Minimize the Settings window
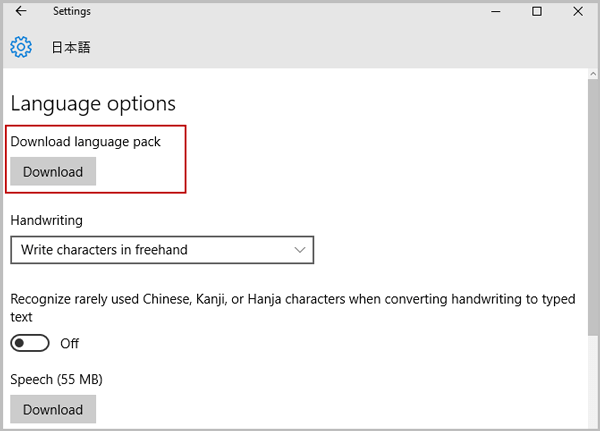The image size is (600, 431). [x=496, y=11]
